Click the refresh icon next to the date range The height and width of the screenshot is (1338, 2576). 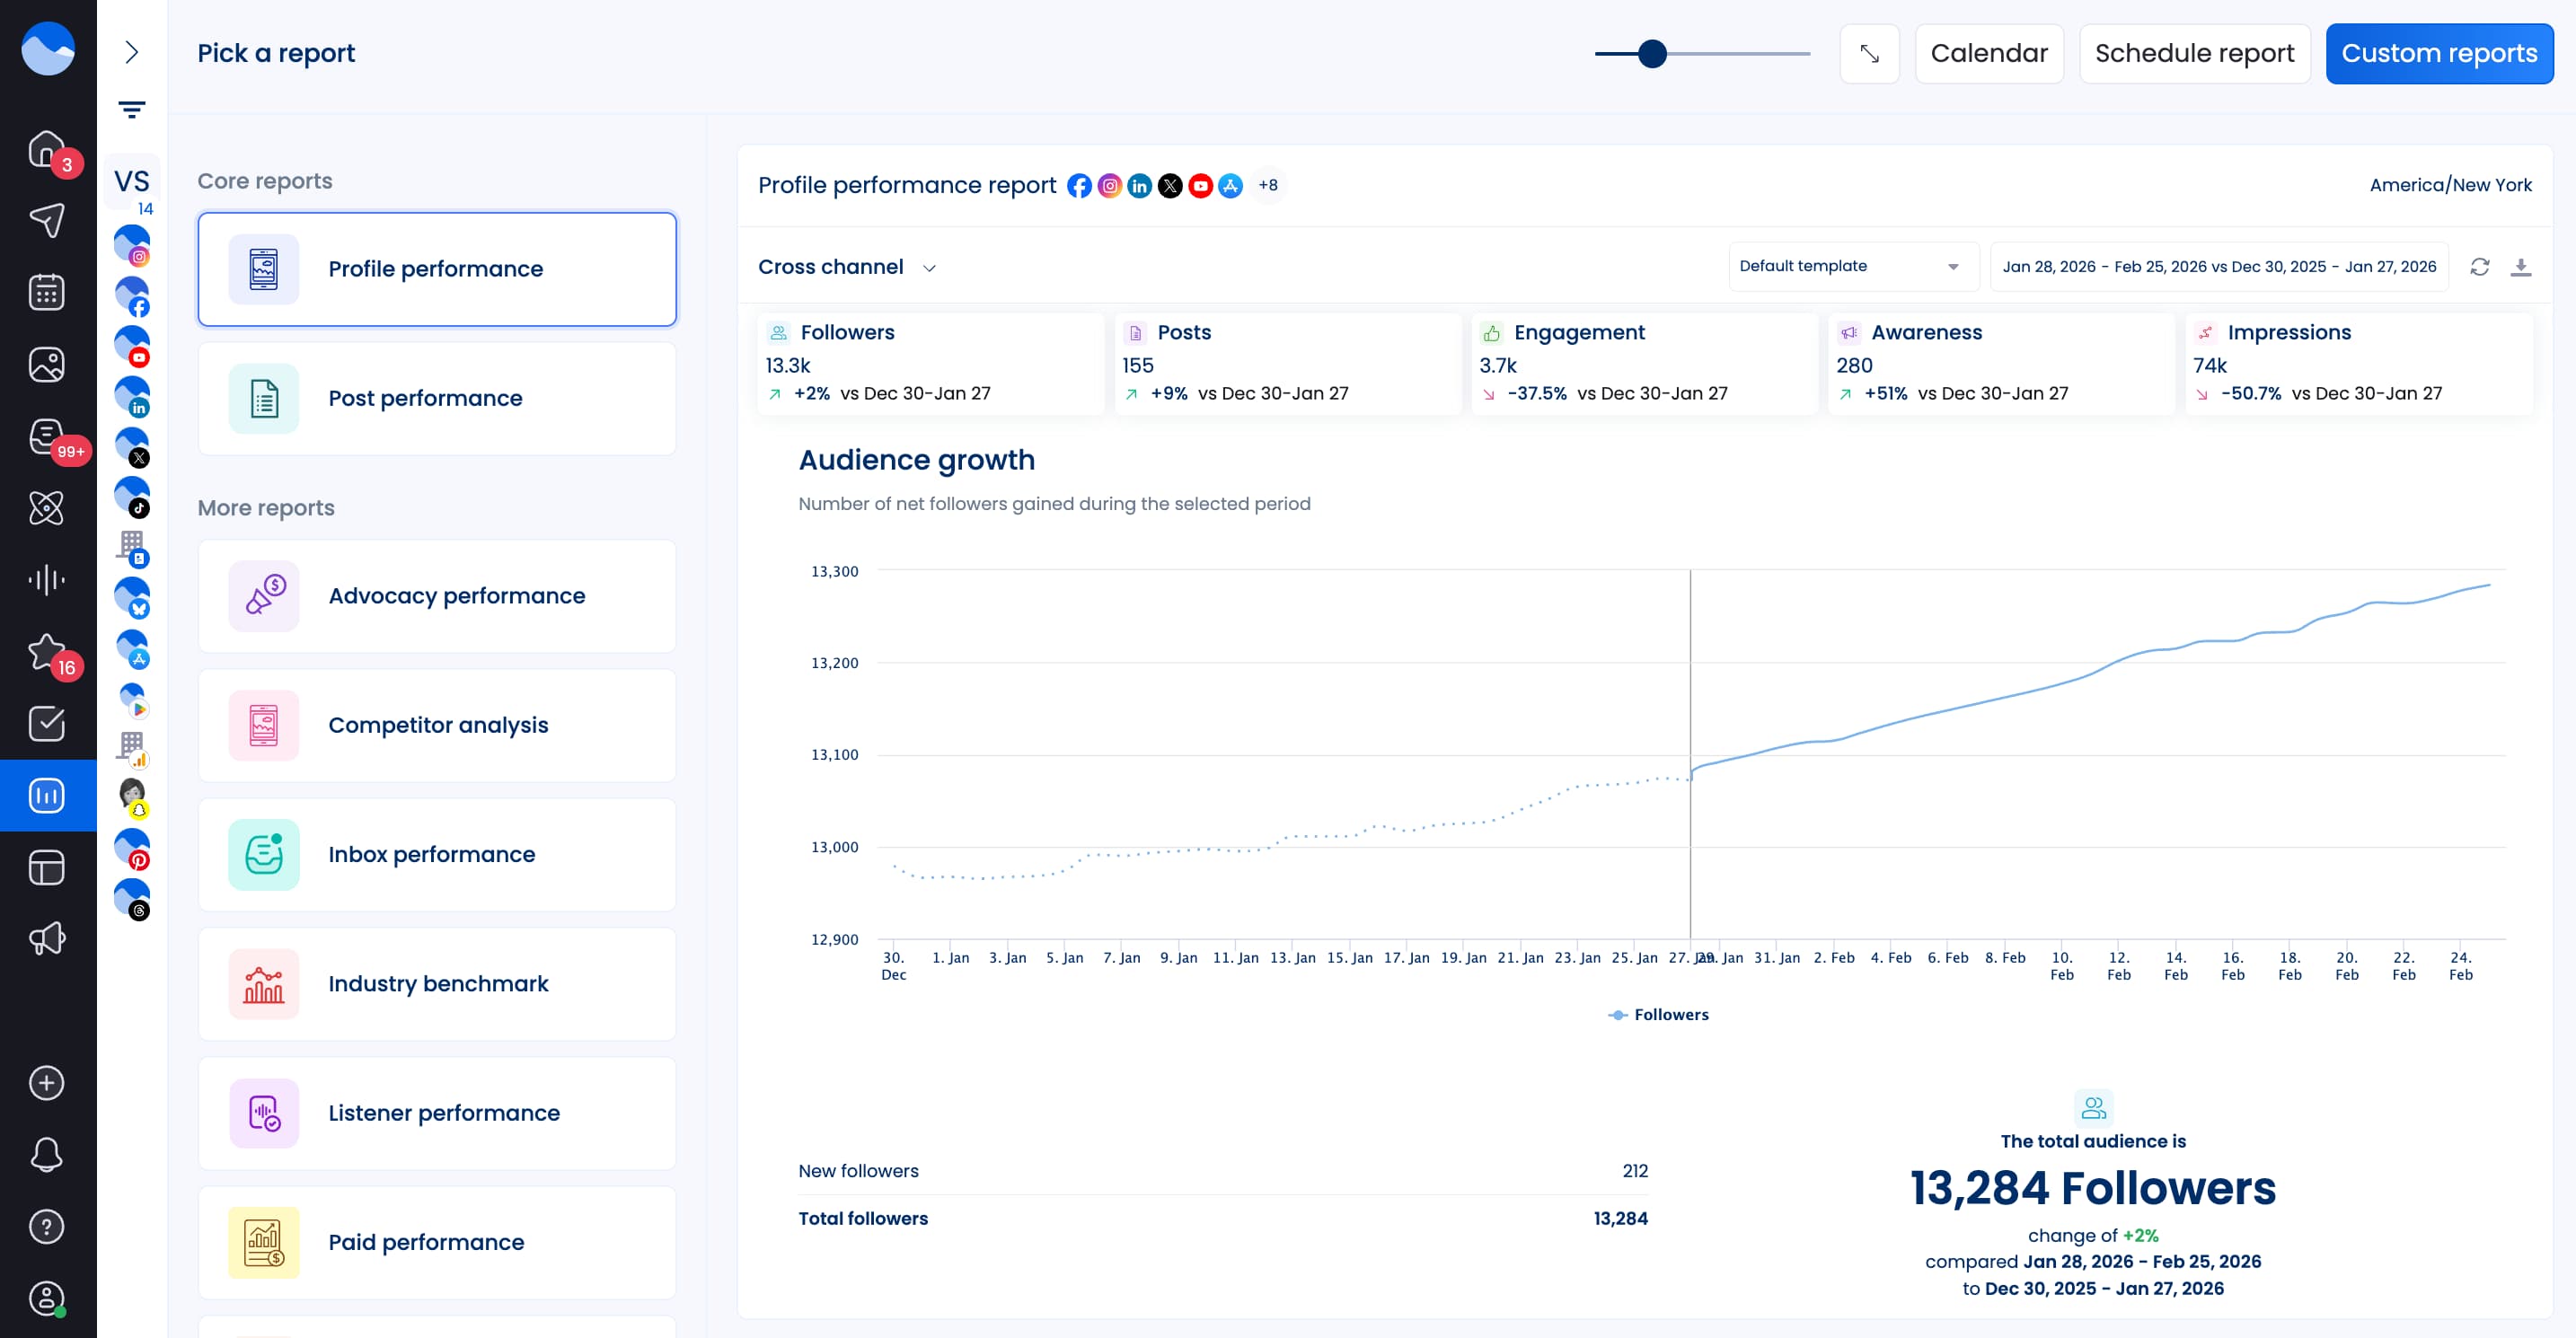pos(2480,267)
